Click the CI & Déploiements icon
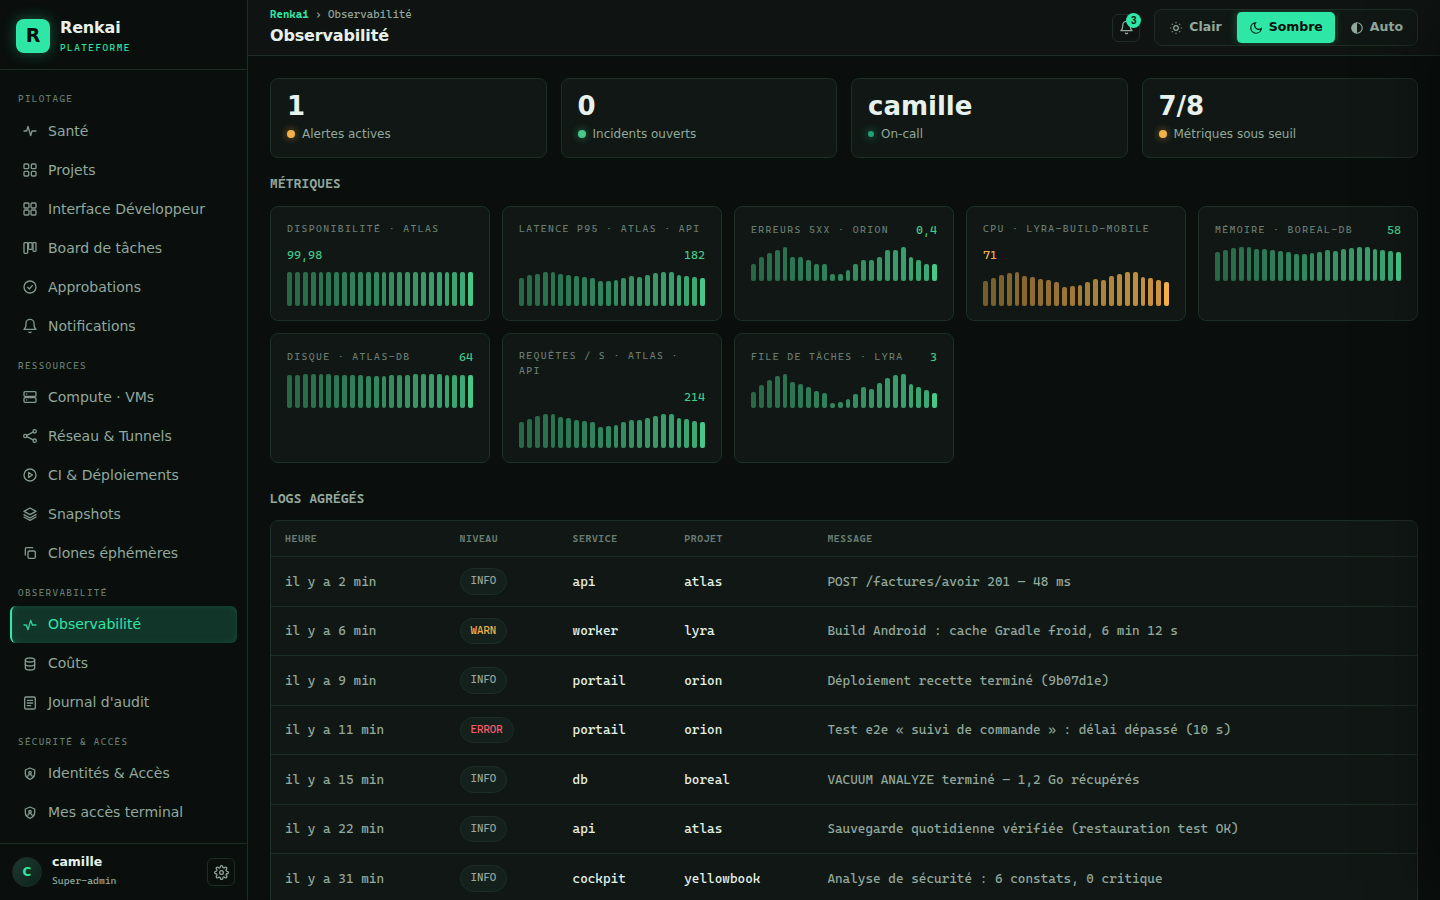 pyautogui.click(x=30, y=475)
